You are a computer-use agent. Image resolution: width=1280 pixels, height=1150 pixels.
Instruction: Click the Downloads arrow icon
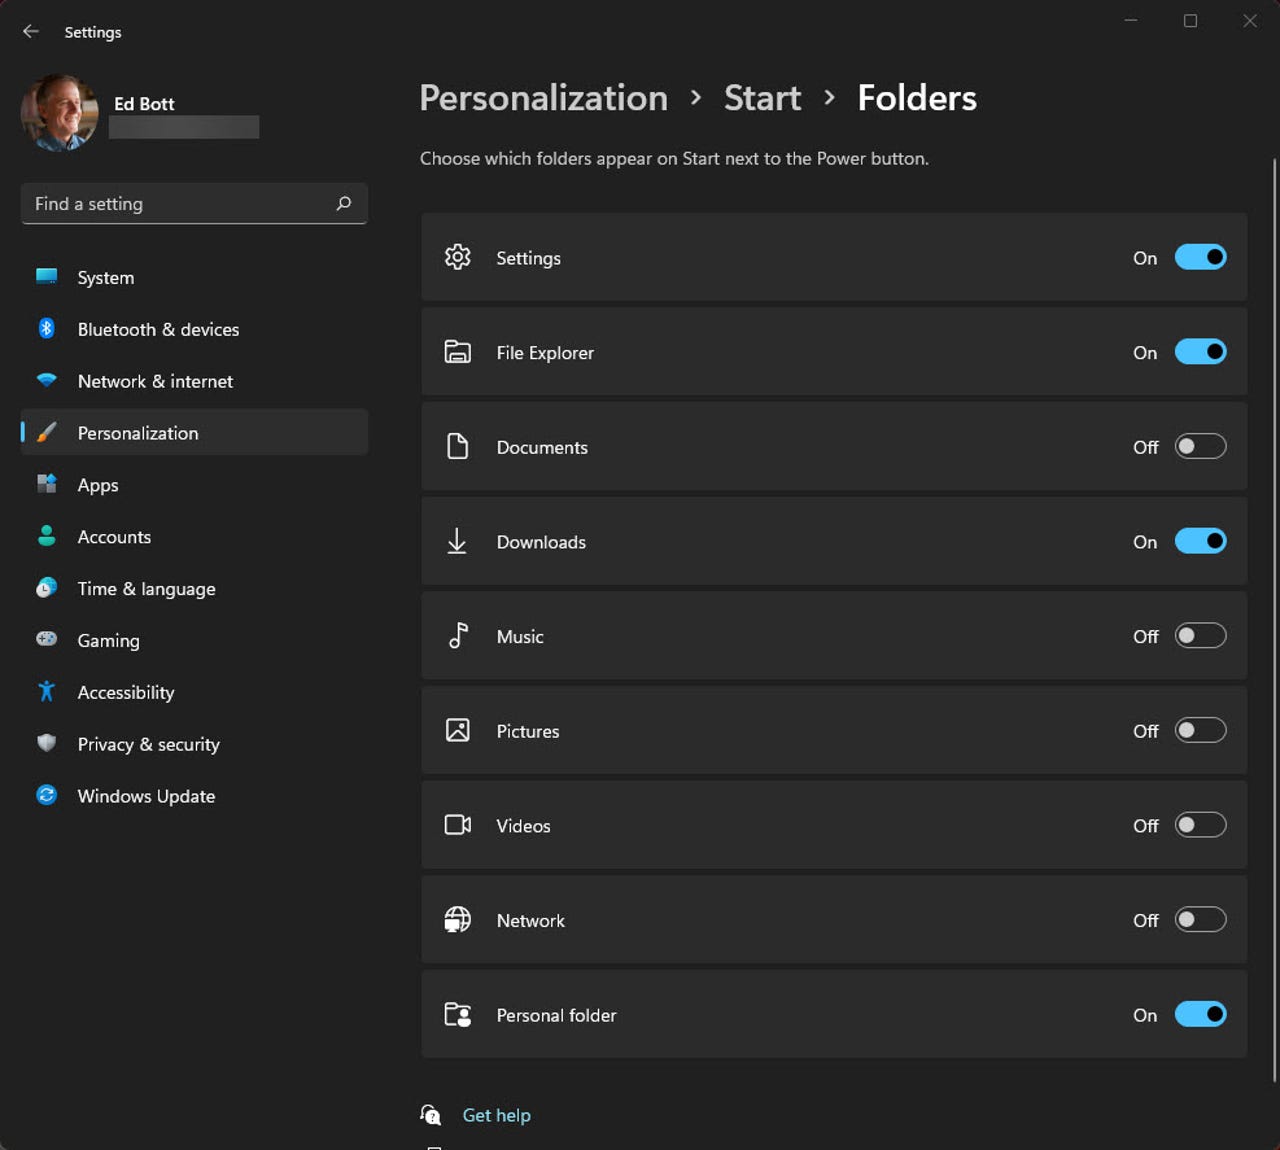(457, 541)
